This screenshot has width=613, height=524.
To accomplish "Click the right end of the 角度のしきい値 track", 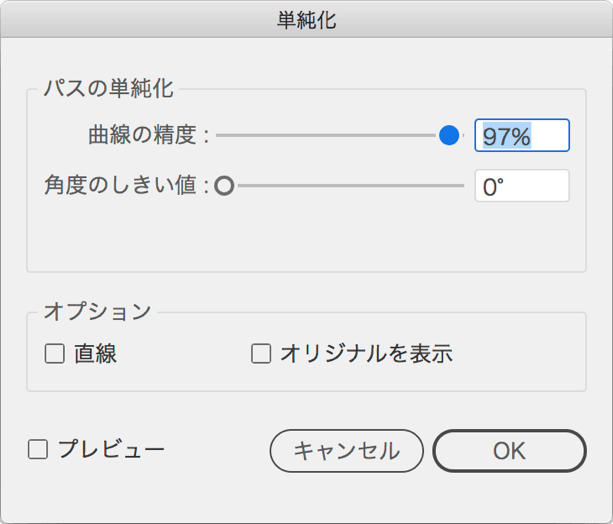I will tap(461, 186).
